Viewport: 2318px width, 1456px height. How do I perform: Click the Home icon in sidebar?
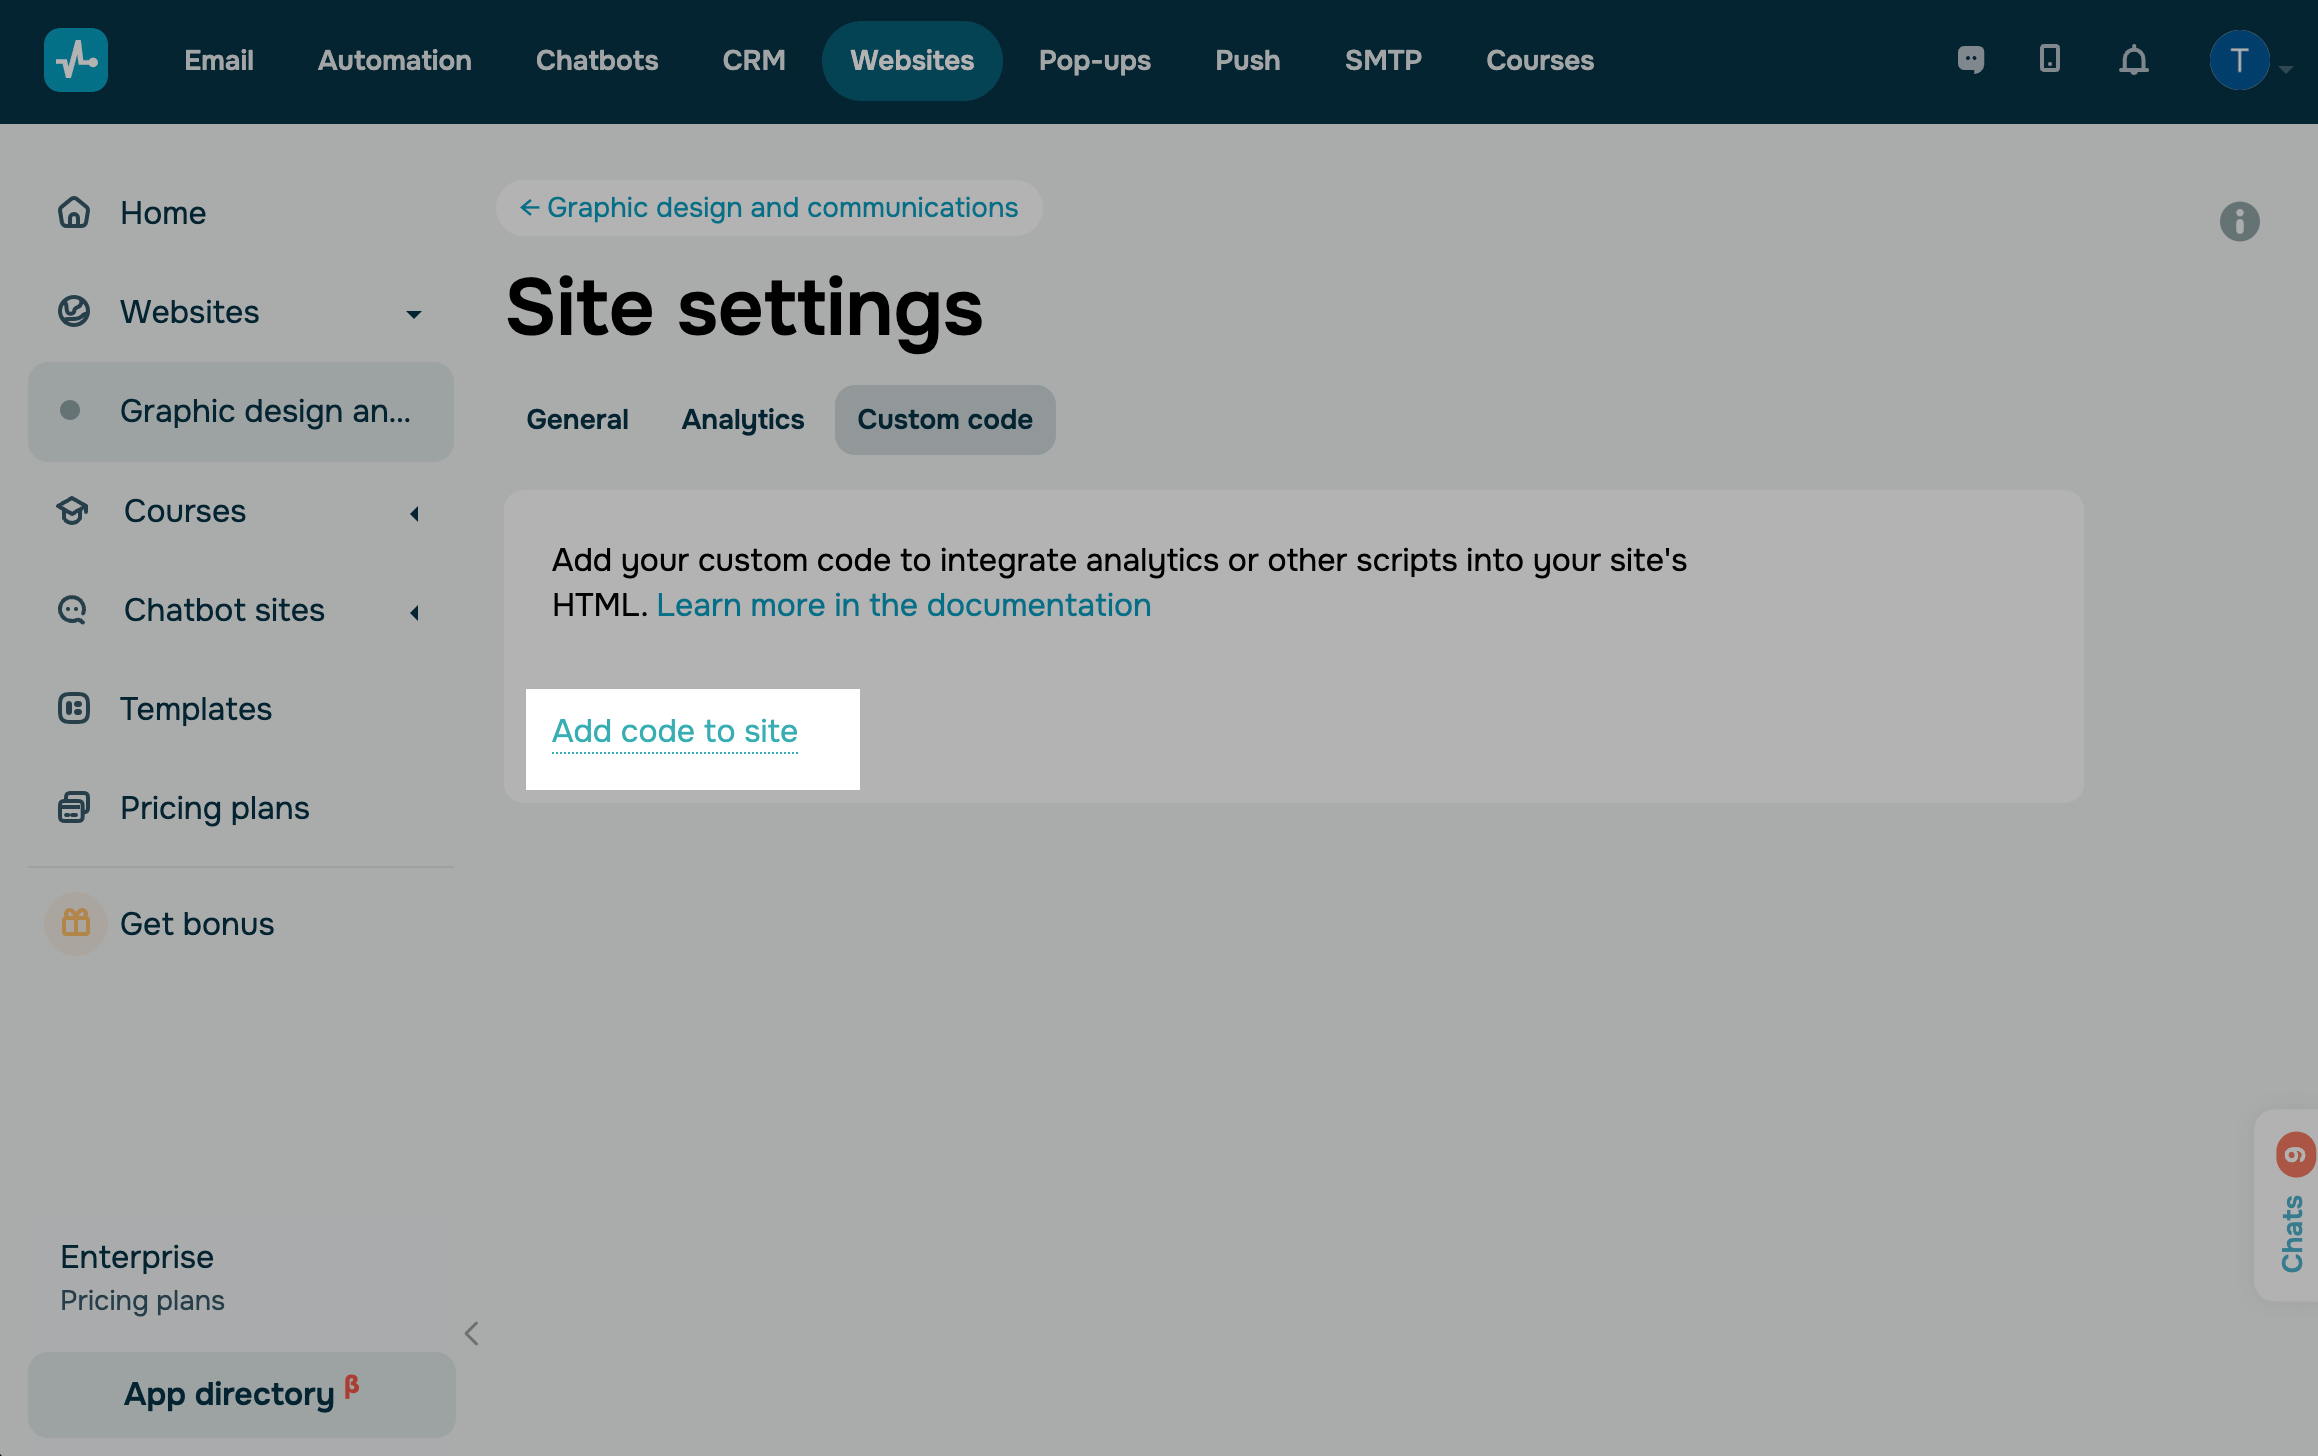[74, 212]
